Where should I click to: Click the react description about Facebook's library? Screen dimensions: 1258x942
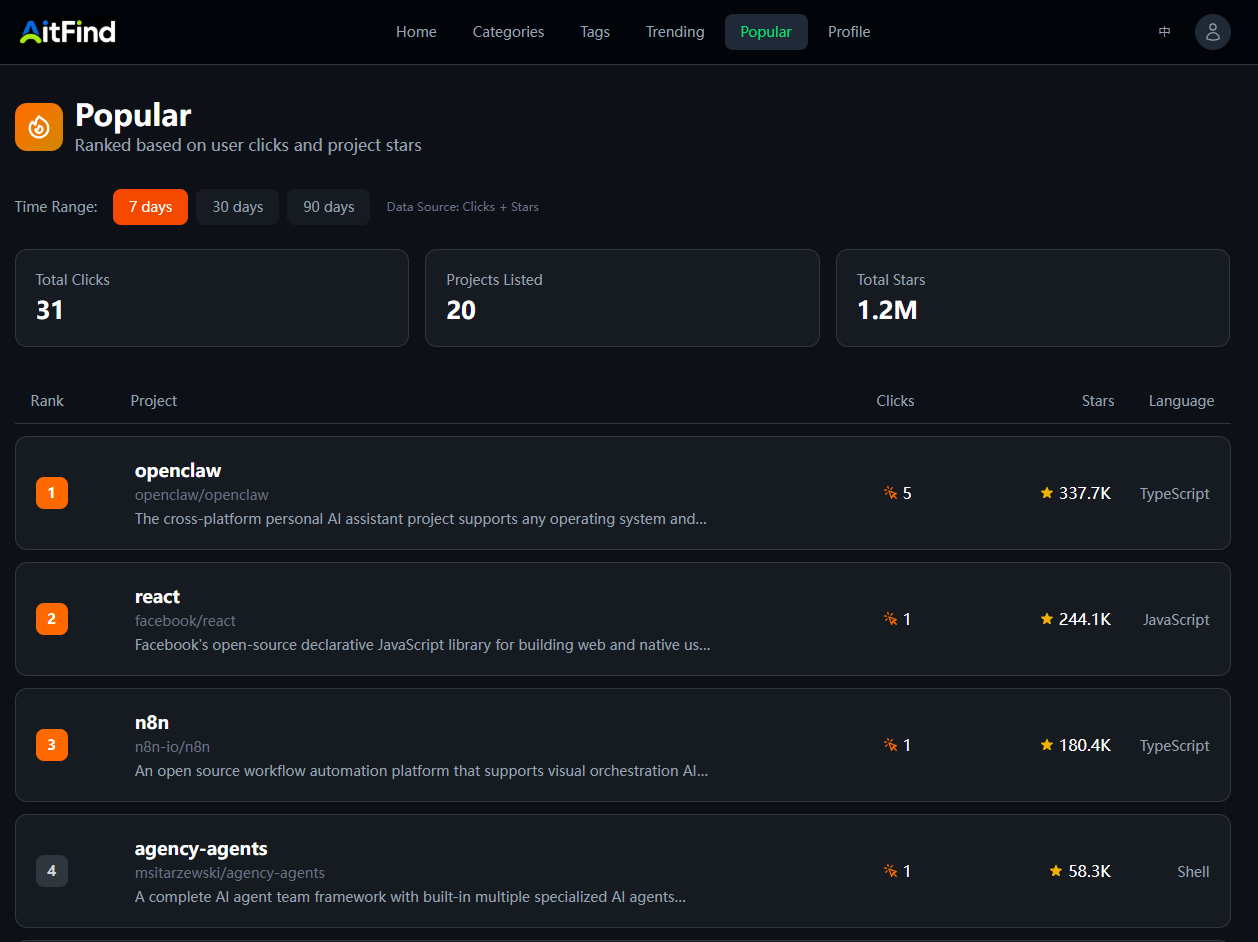coord(423,645)
